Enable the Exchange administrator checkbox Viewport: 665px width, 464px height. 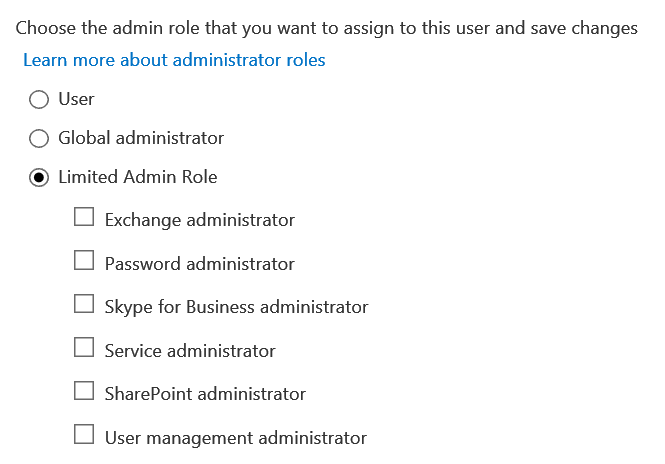pos(85,217)
